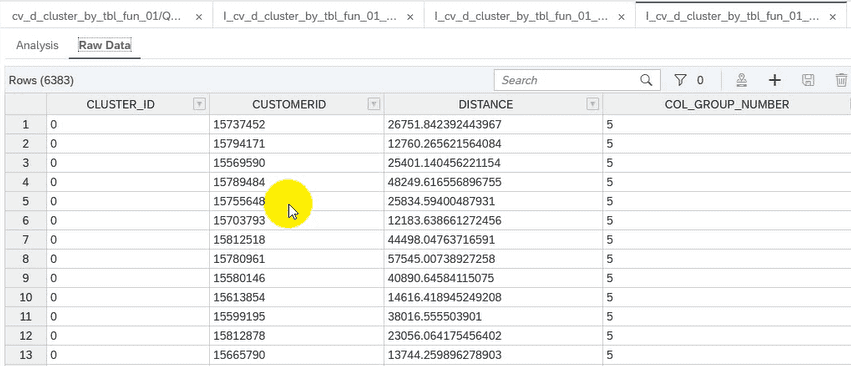Select row number 7 header
Screen dimensions: 851x366
pyautogui.click(x=26, y=239)
